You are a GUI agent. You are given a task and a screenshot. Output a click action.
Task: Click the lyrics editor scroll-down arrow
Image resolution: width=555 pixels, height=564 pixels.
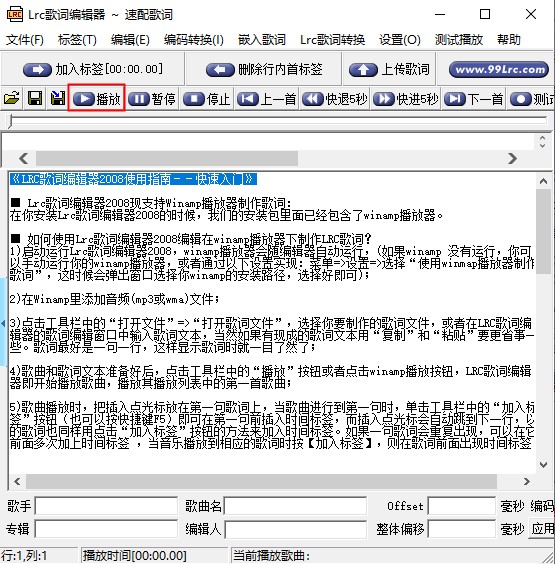[x=543, y=465]
